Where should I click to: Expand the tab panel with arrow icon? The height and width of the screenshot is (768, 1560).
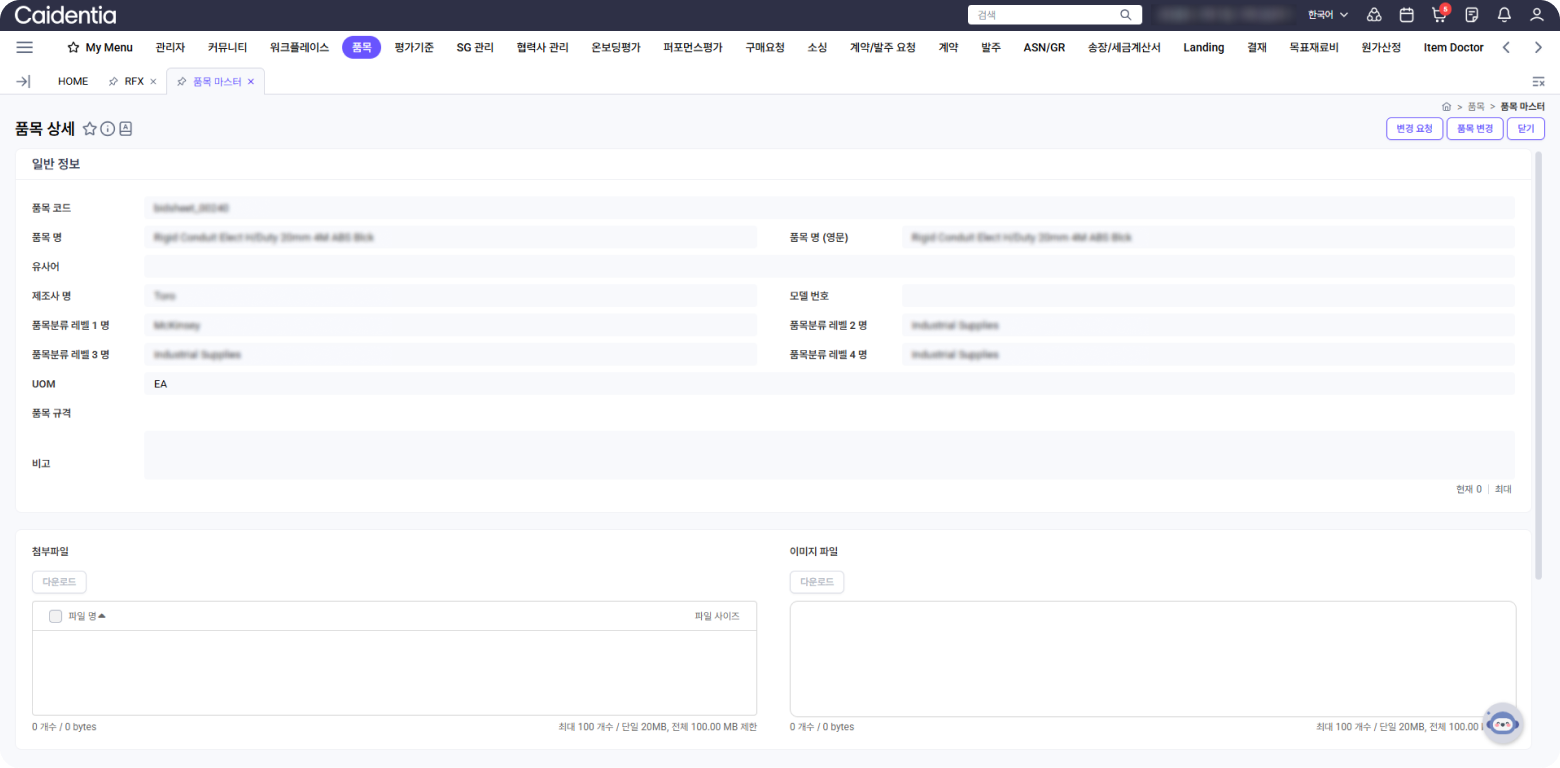tap(24, 82)
